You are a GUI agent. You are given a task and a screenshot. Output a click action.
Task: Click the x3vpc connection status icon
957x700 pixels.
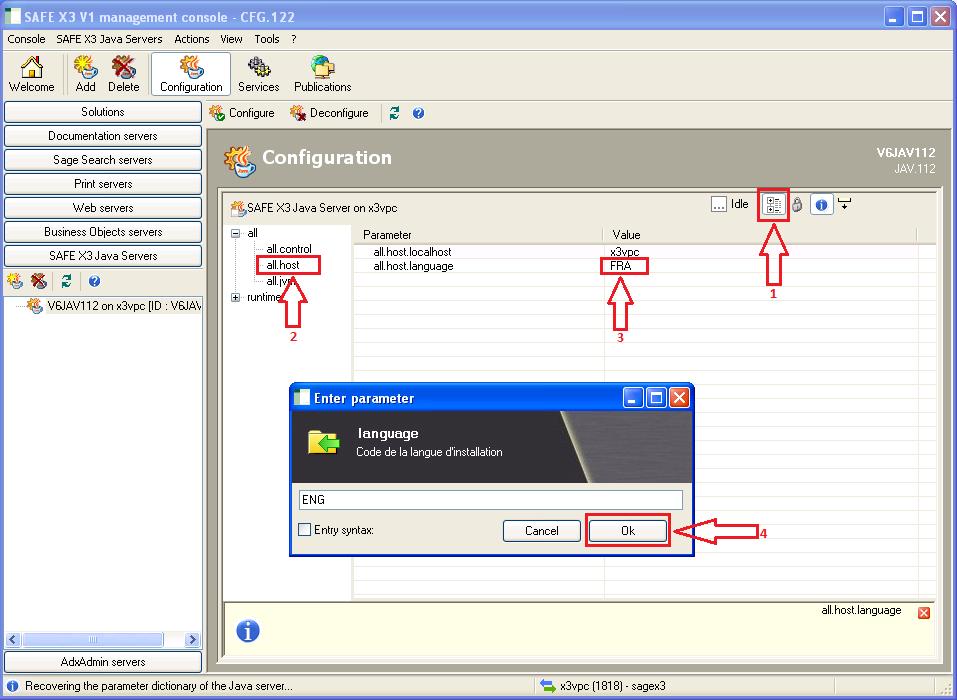coord(547,686)
